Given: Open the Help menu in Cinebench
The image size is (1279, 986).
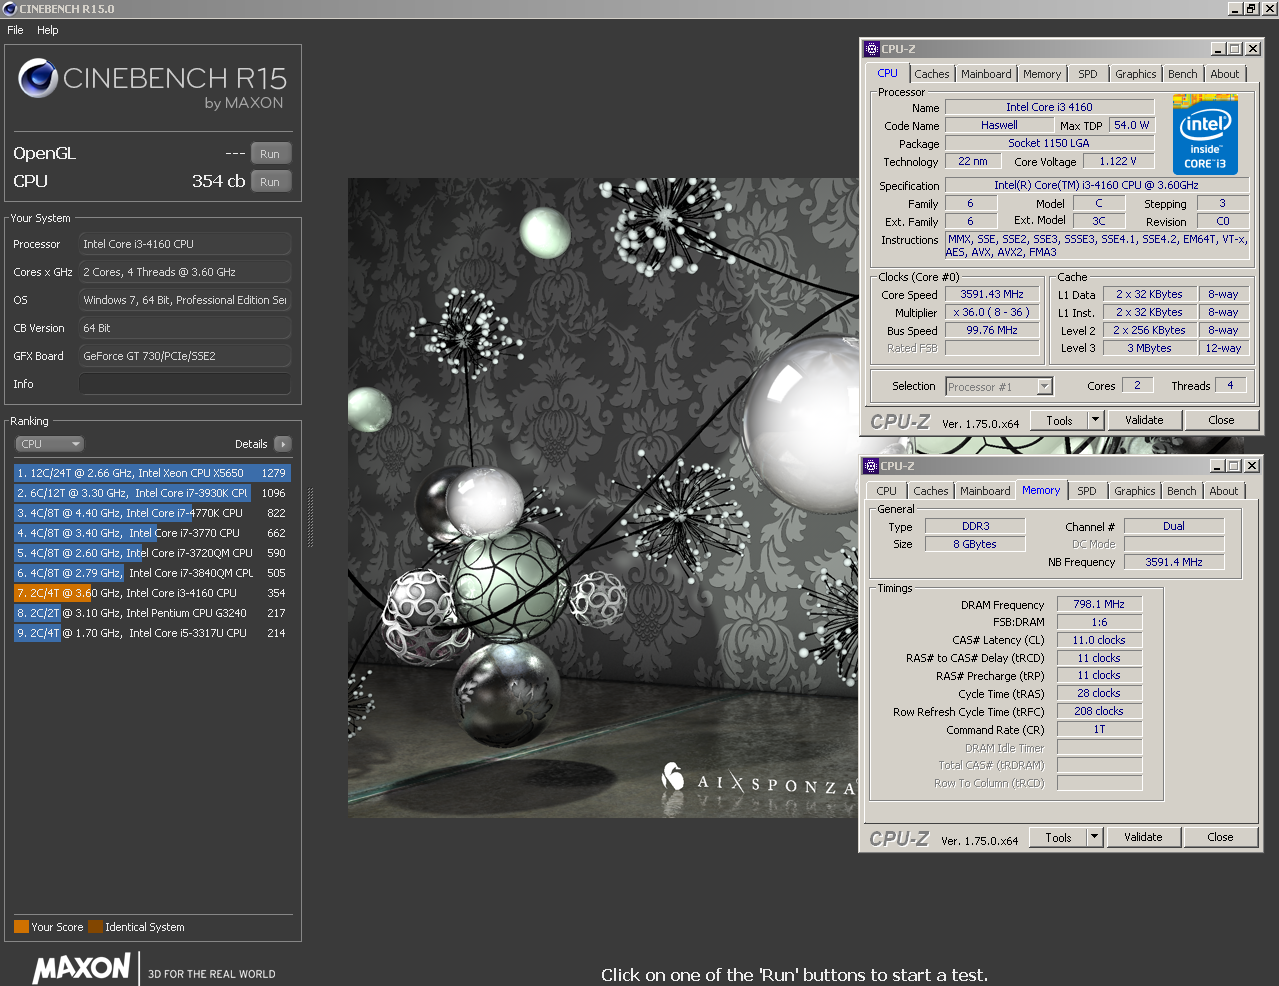Looking at the screenshot, I should click(48, 30).
